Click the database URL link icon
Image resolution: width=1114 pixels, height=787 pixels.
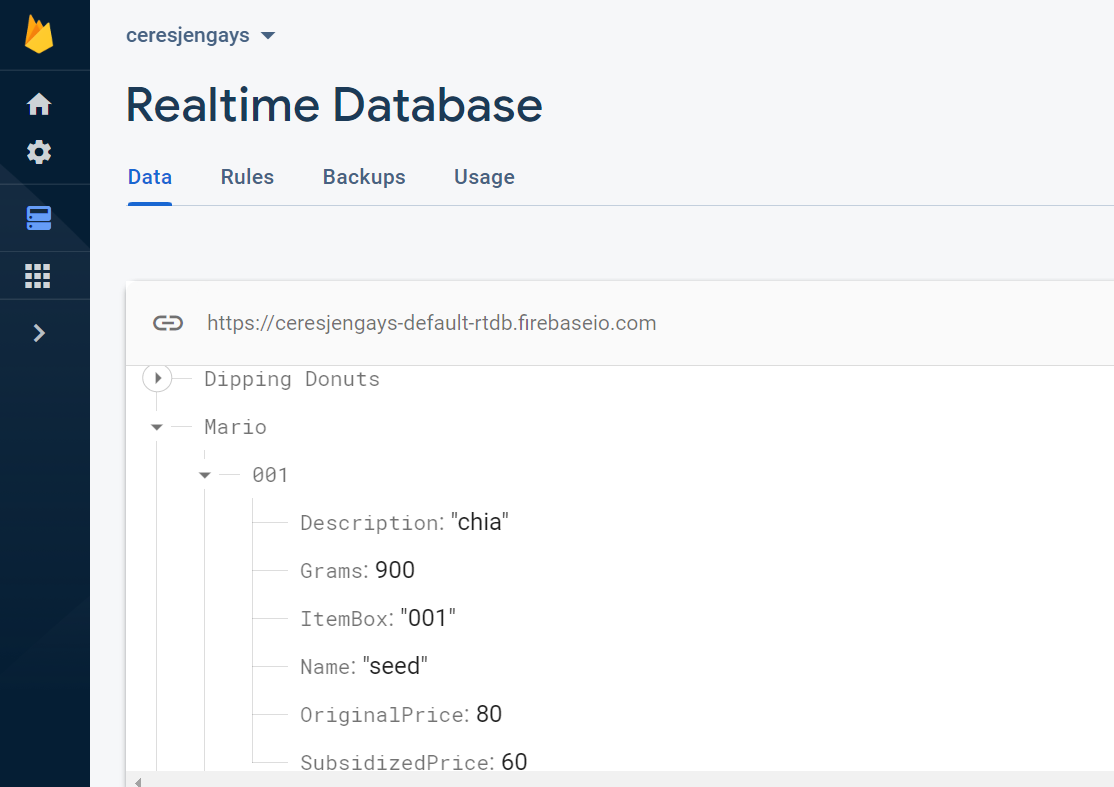[x=168, y=323]
